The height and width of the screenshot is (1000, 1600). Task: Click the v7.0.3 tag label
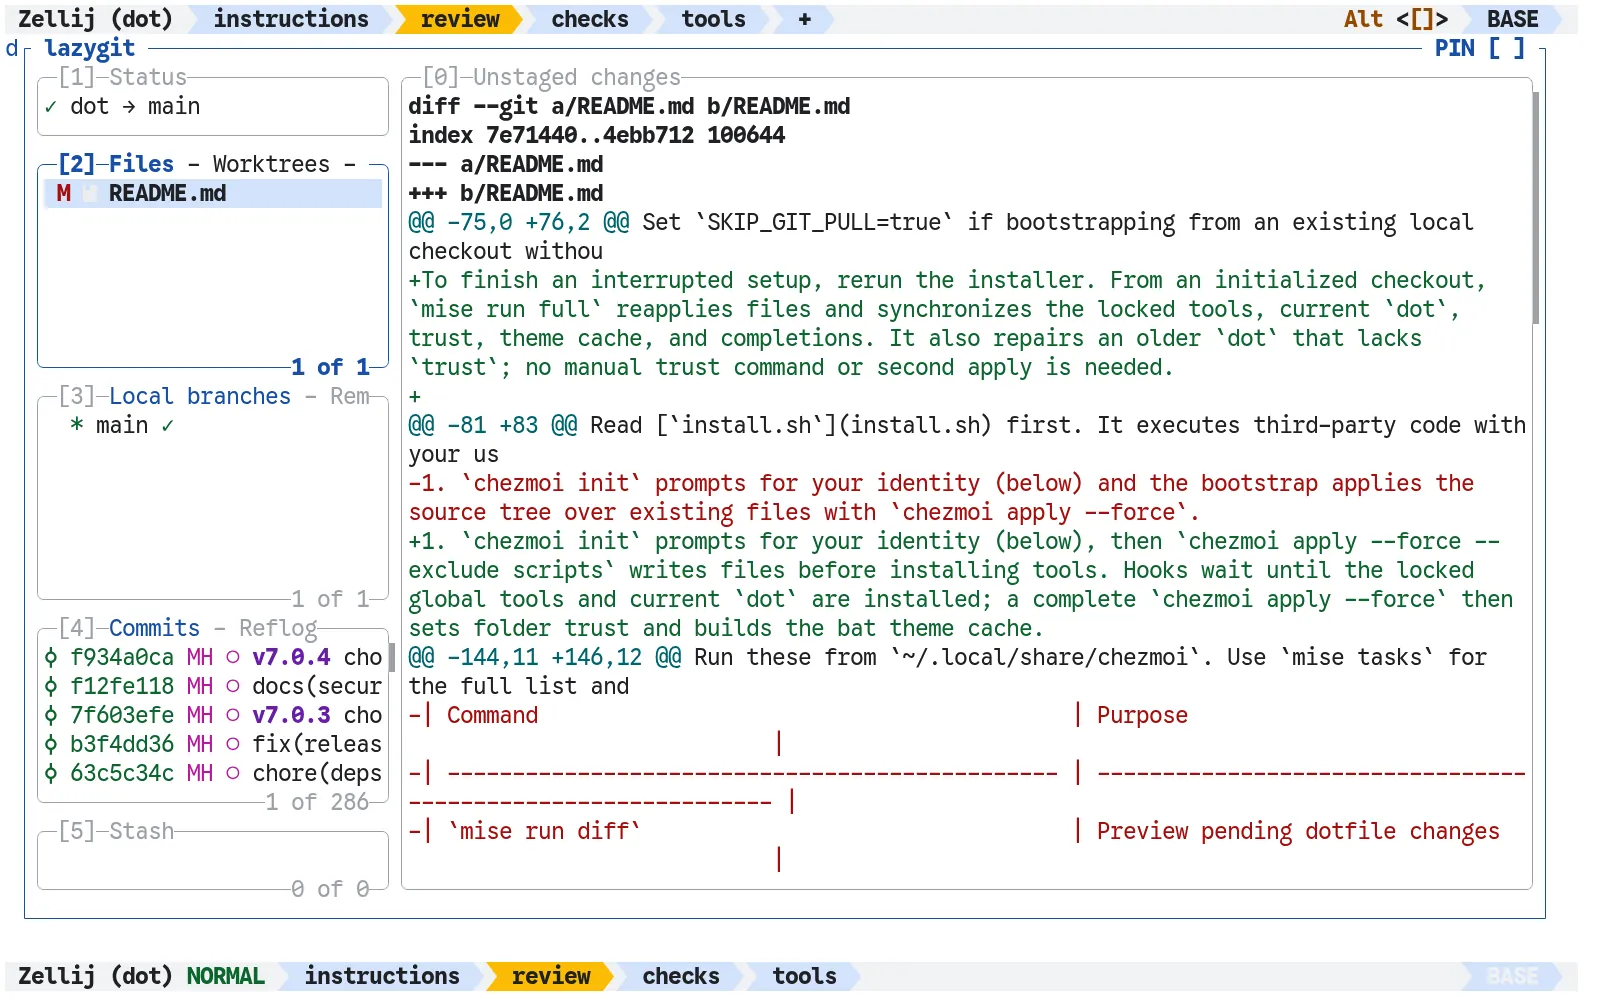click(291, 715)
